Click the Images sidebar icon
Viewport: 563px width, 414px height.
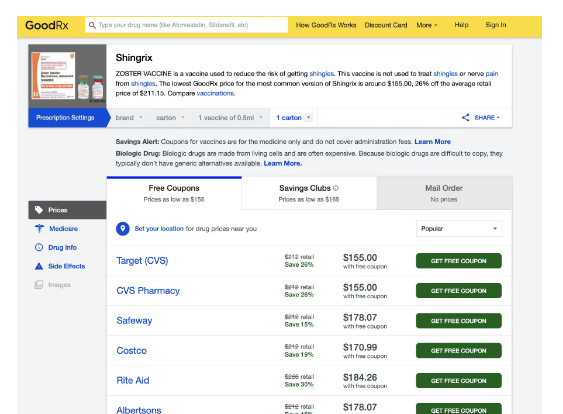[39, 285]
